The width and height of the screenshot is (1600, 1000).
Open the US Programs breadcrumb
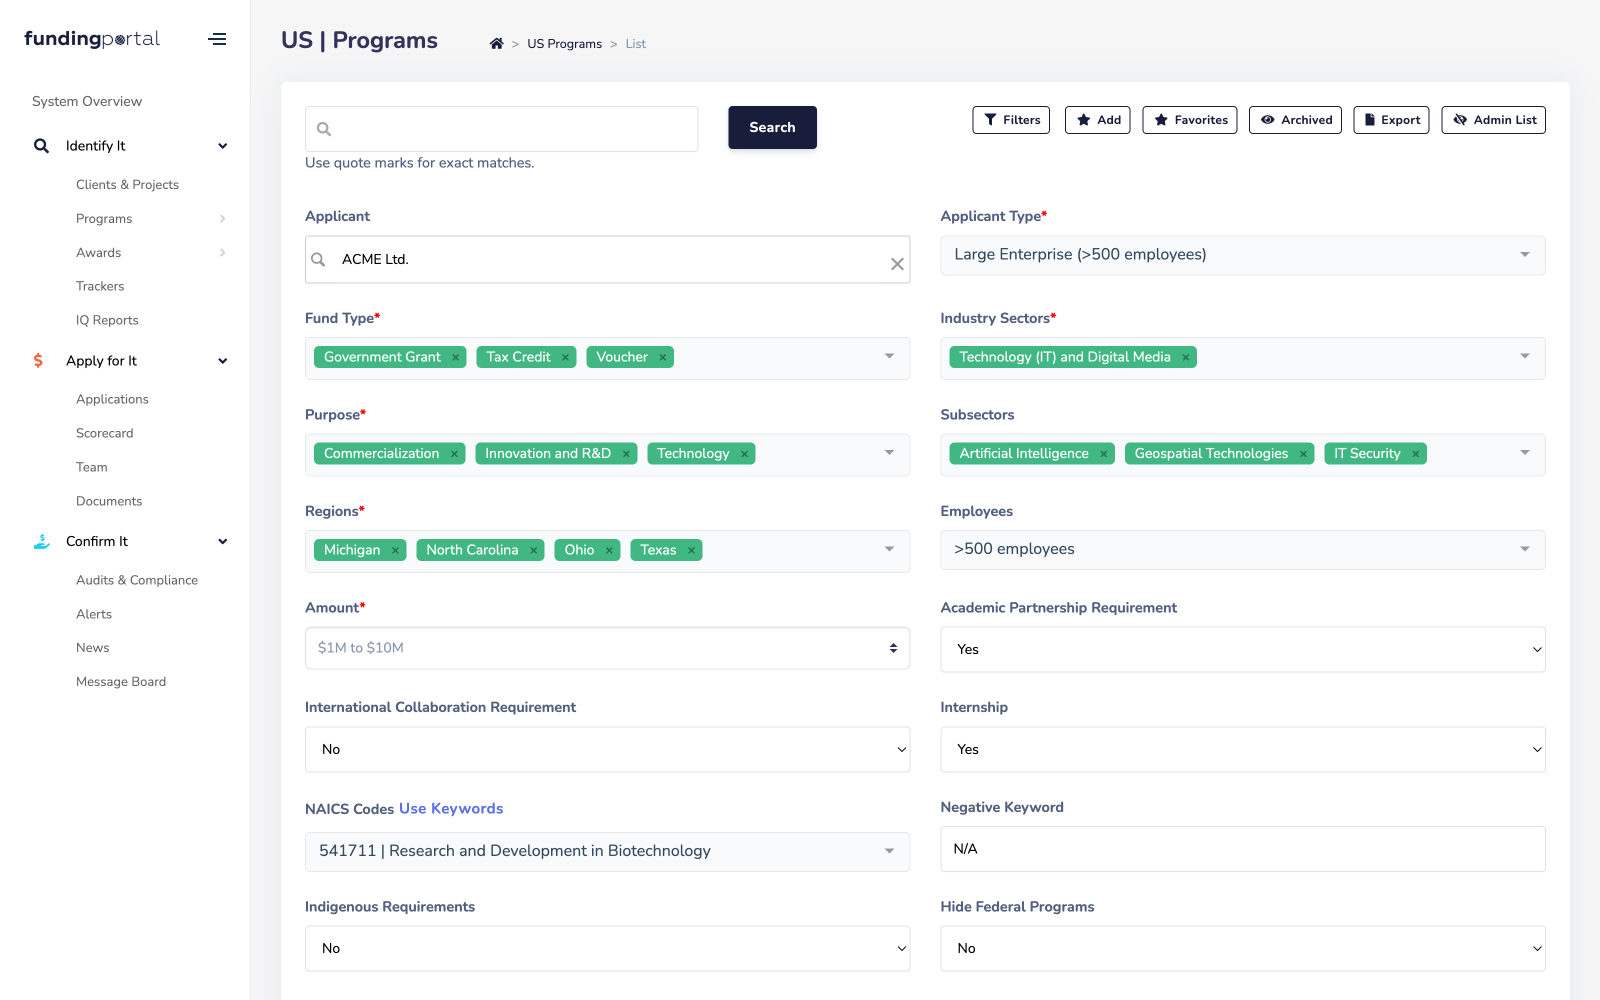(564, 43)
